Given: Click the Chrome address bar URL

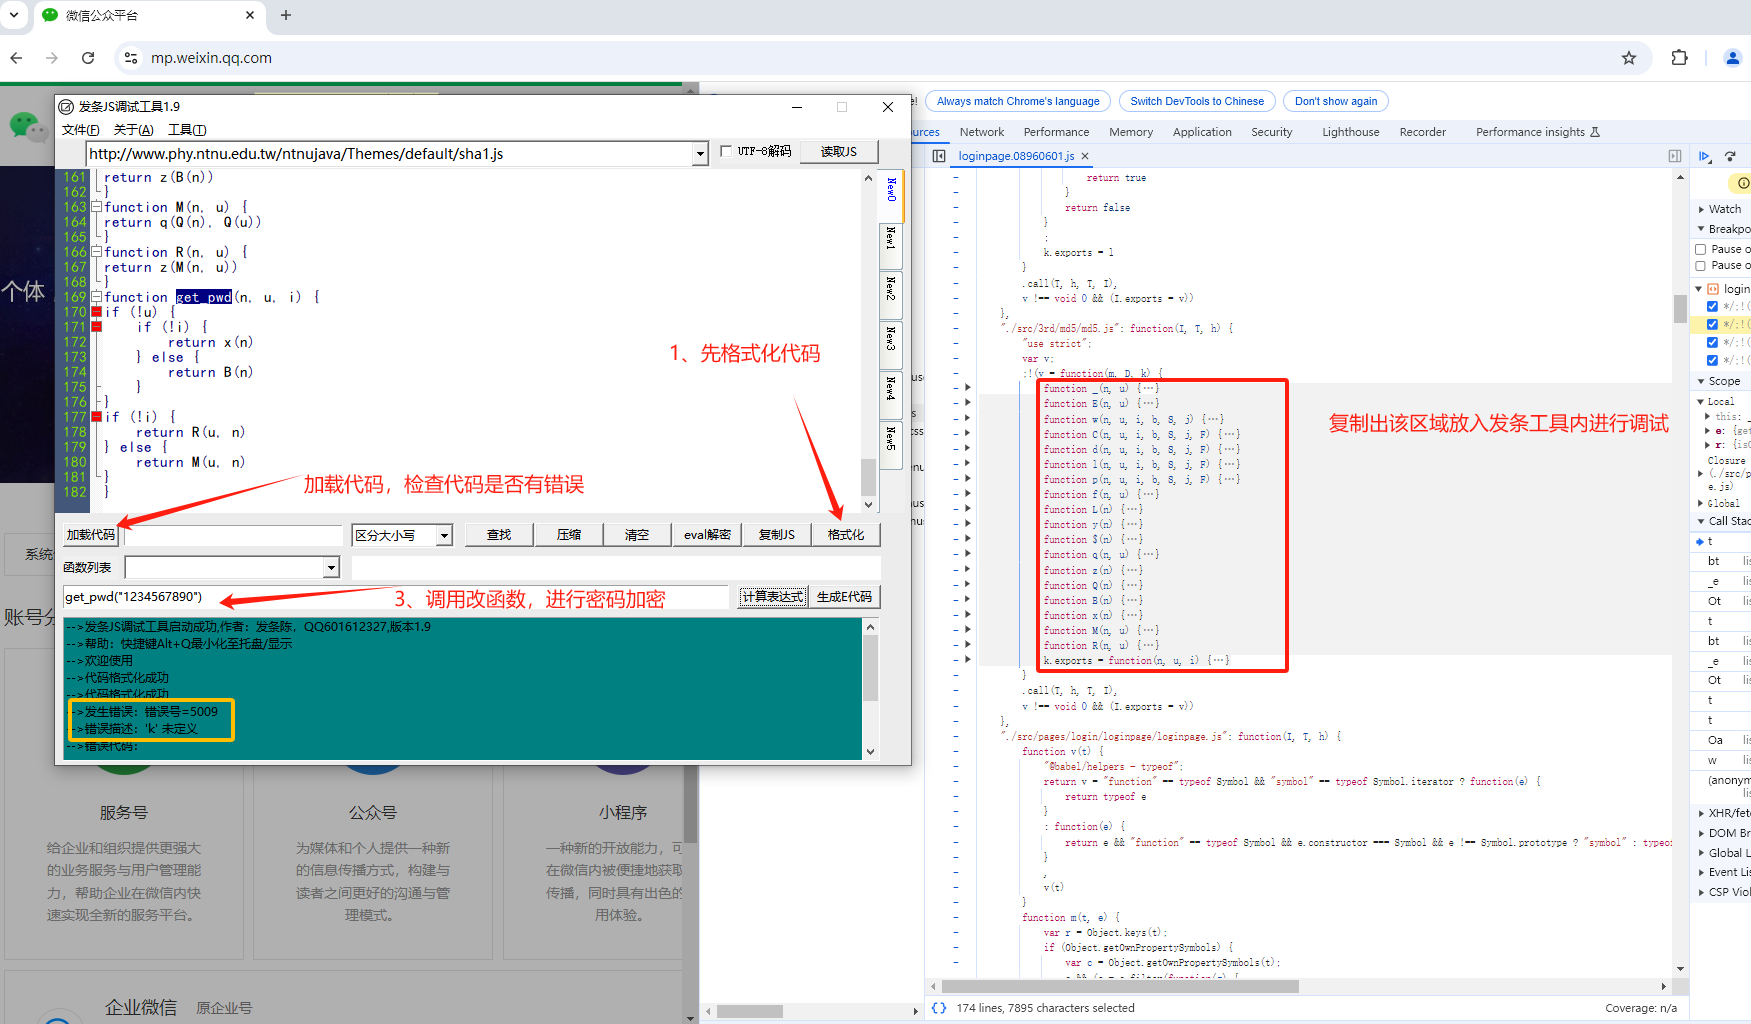Looking at the screenshot, I should 211,58.
